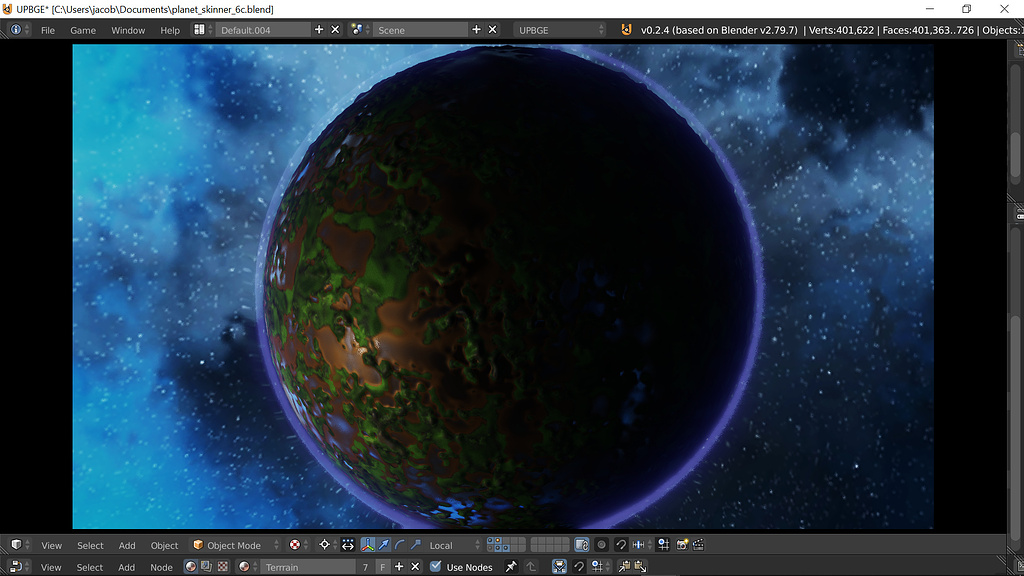The image size is (1024, 576).
Task: Toggle lock camera and layers to scene
Action: click(x=582, y=545)
